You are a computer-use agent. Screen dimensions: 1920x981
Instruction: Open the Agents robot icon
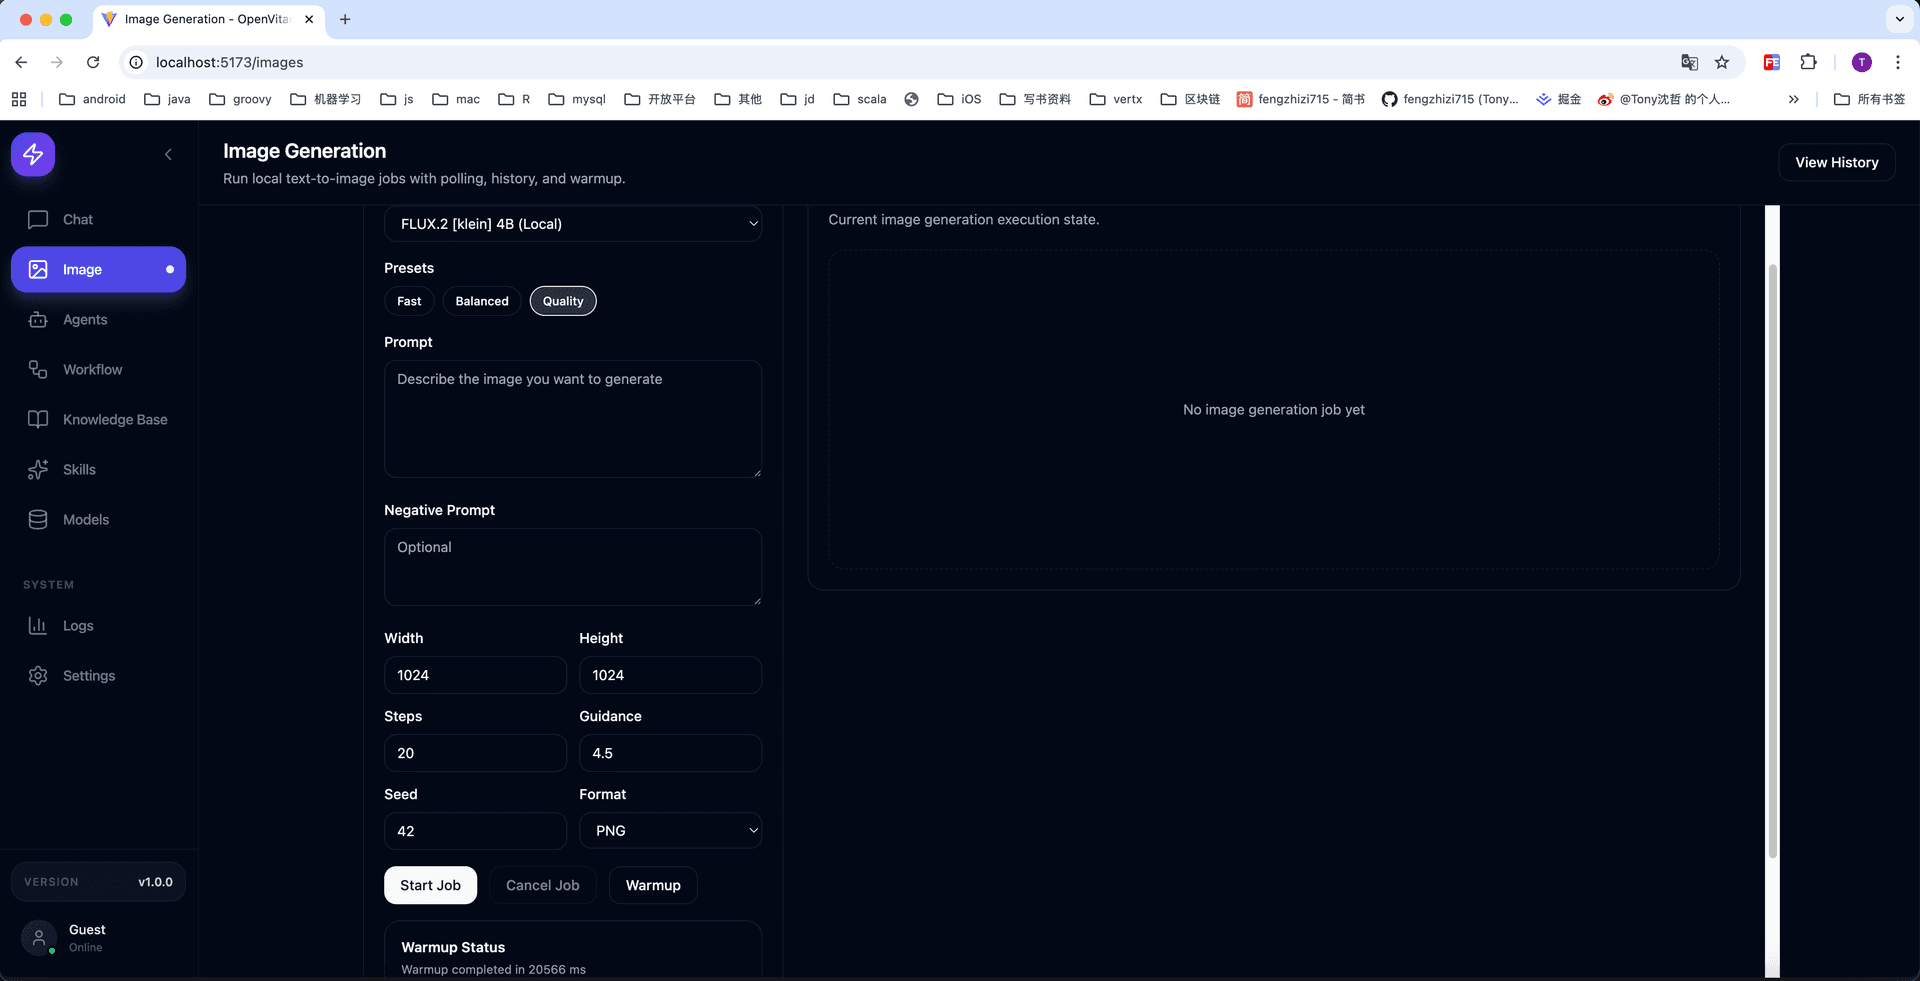pyautogui.click(x=38, y=319)
